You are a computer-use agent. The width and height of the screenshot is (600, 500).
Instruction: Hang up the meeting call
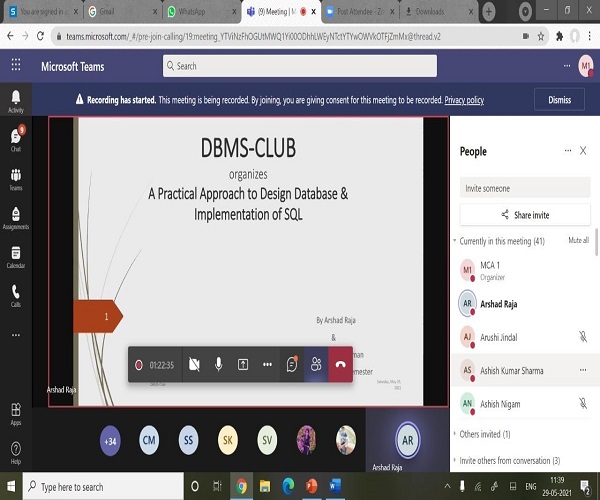point(341,365)
